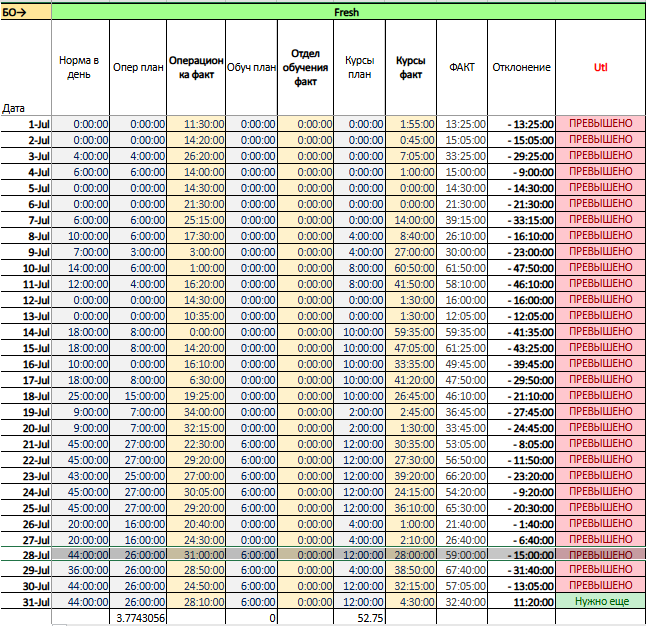This screenshot has height=626, width=646.
Task: Click the 7-Jul date cell
Action: point(26,220)
